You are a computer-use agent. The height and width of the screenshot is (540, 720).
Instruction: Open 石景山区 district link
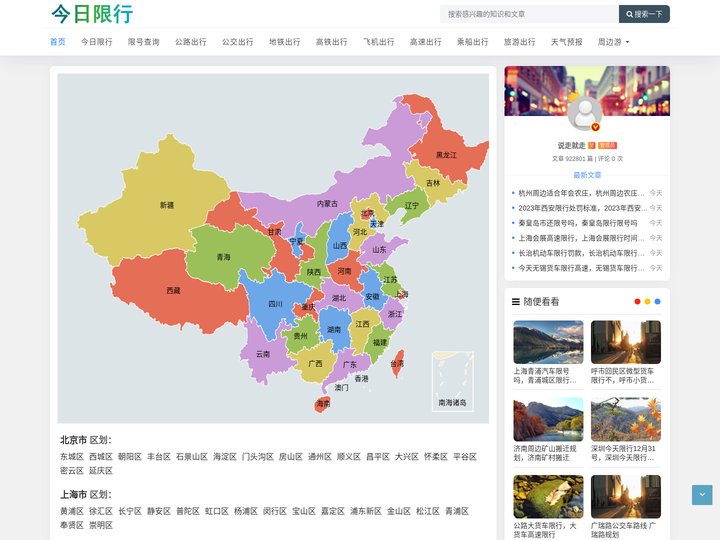192,457
